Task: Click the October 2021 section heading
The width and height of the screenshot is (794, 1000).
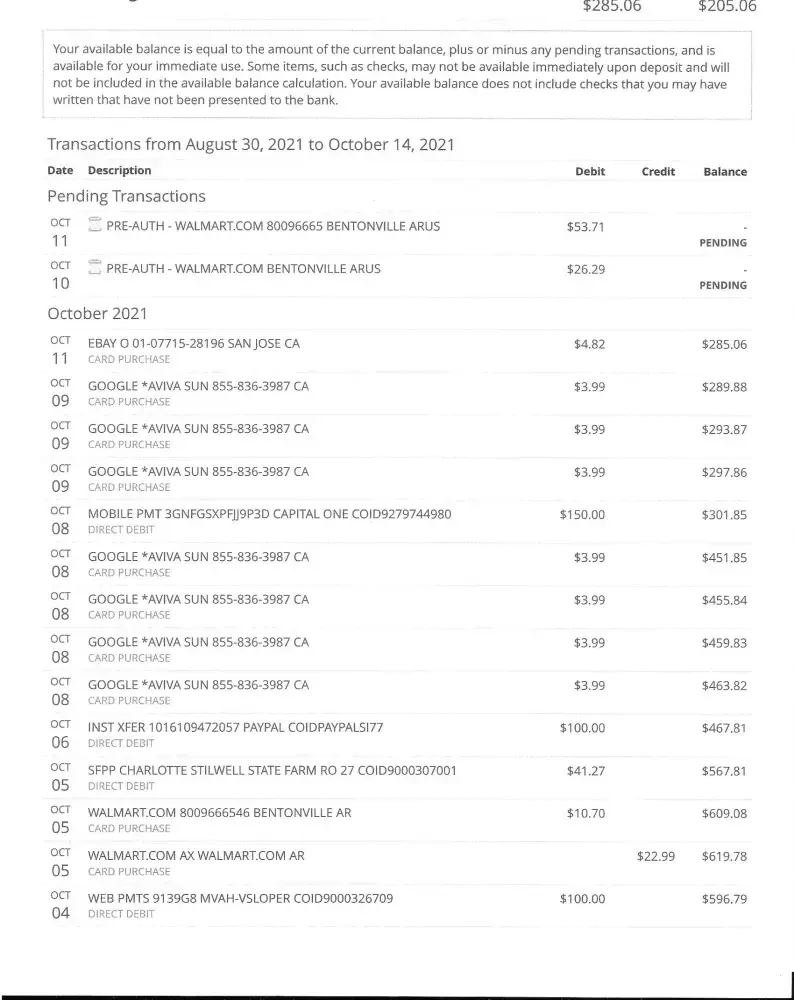Action: point(97,313)
